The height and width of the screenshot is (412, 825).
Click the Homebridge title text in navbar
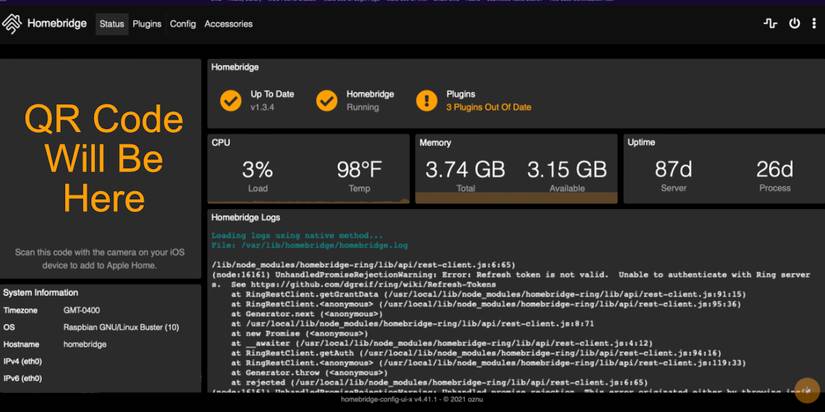(x=57, y=24)
